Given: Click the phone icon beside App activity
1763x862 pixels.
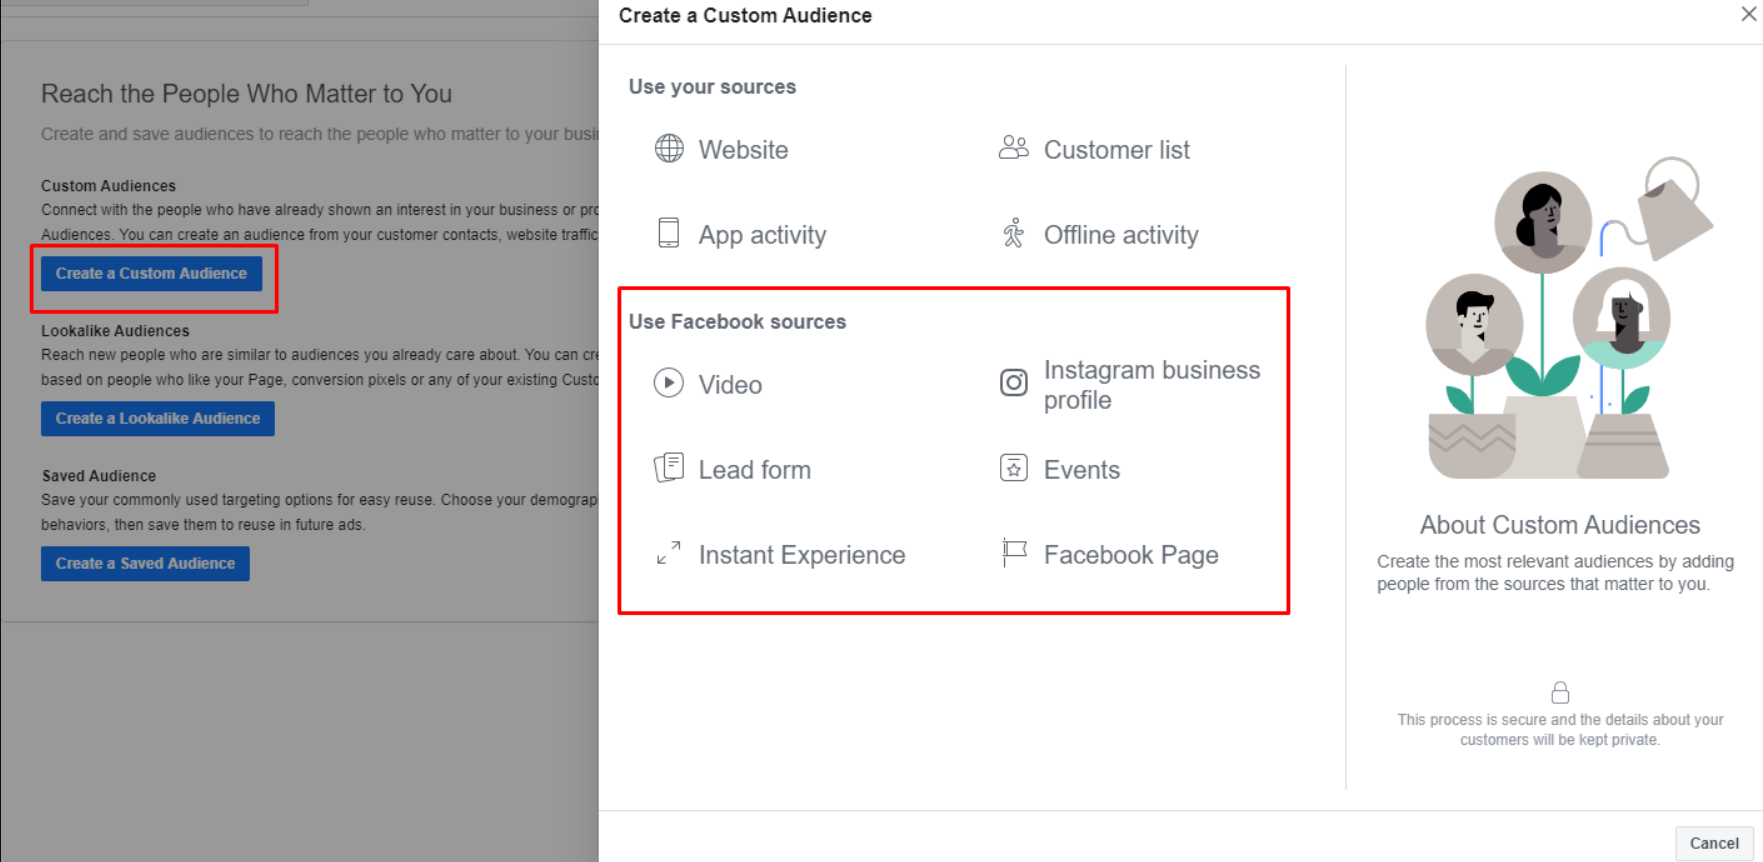Looking at the screenshot, I should (x=668, y=233).
